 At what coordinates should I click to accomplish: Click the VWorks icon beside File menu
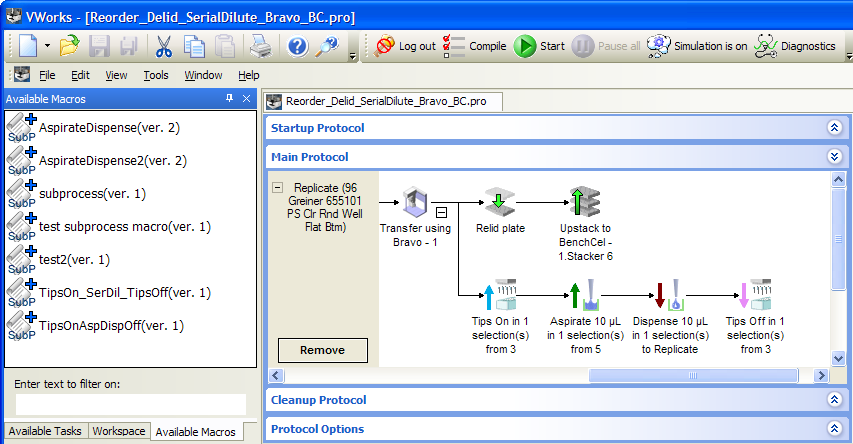pos(22,75)
